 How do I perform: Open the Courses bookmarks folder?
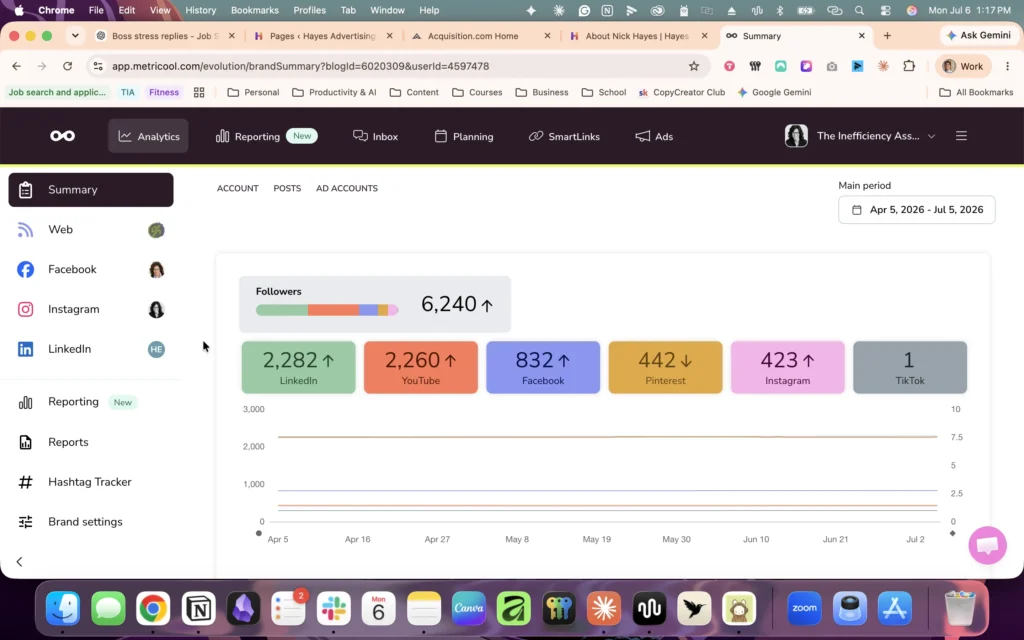477,92
